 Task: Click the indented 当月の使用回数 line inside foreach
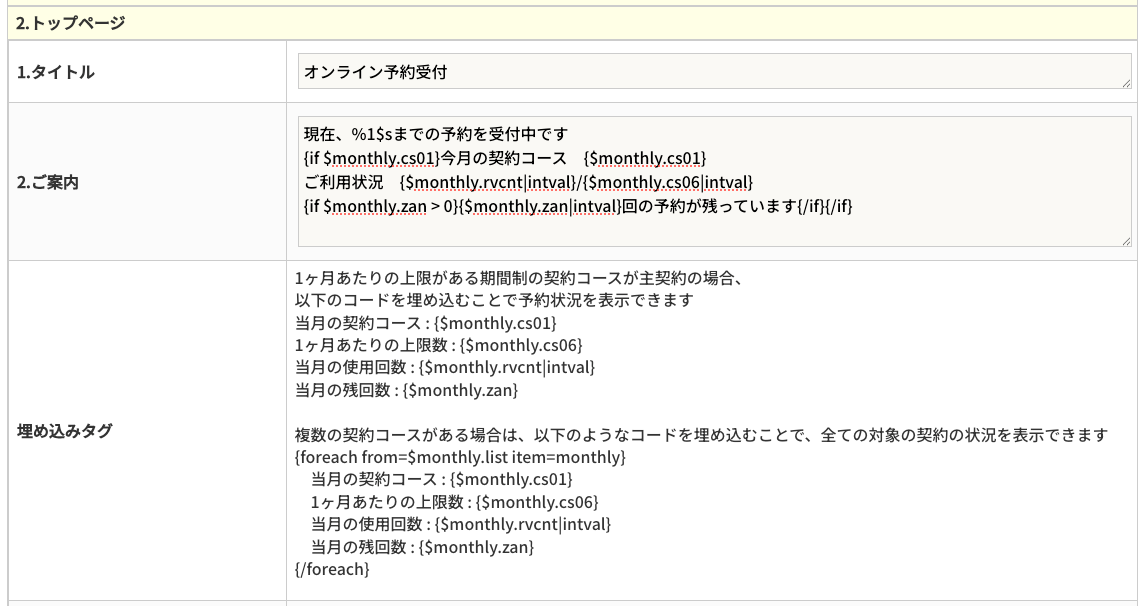point(460,524)
